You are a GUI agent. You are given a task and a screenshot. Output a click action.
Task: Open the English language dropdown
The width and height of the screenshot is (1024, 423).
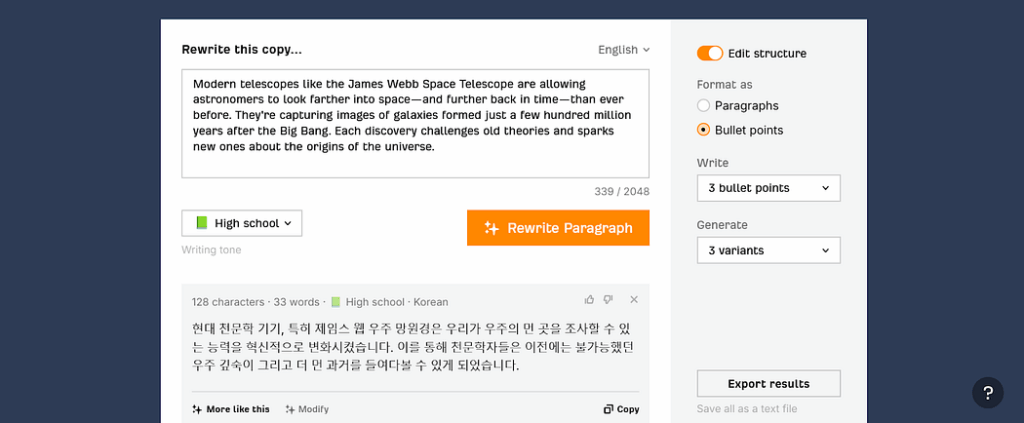pos(624,50)
